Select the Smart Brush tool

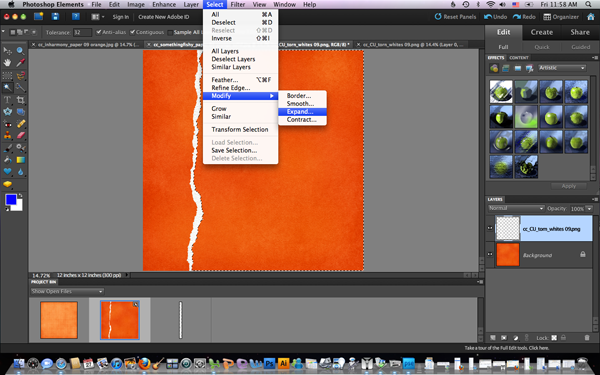point(20,148)
